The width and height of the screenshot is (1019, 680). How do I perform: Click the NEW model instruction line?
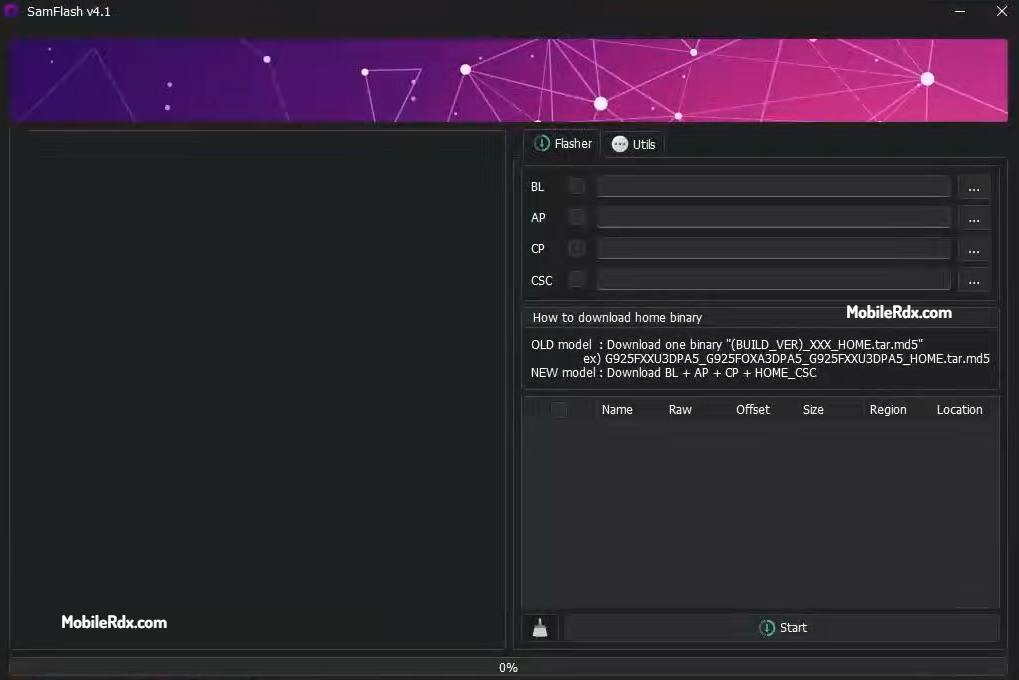(673, 373)
